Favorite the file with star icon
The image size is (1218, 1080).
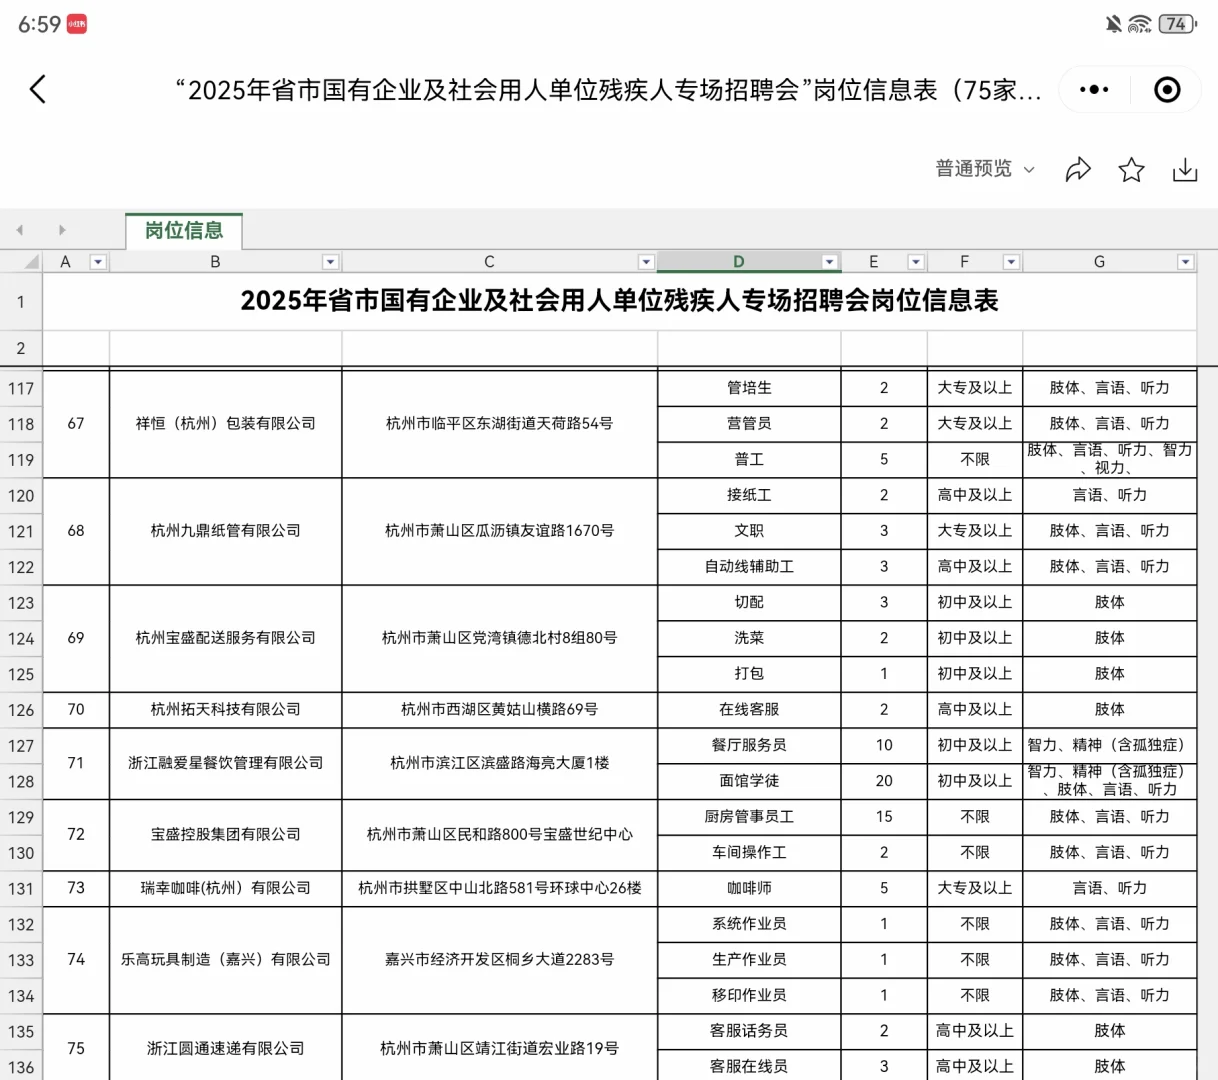(x=1131, y=169)
